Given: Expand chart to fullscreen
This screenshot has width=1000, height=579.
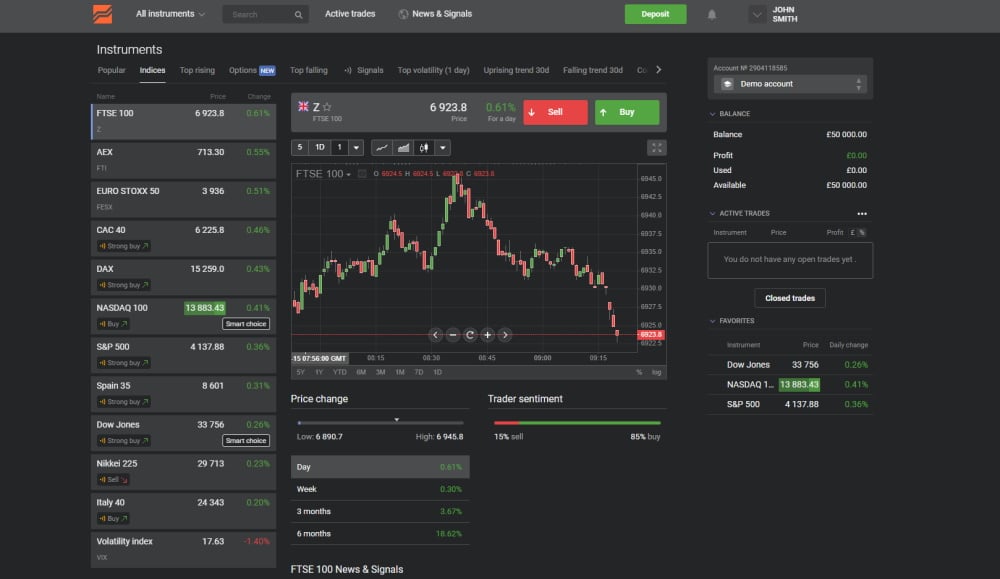Looking at the screenshot, I should click(656, 148).
